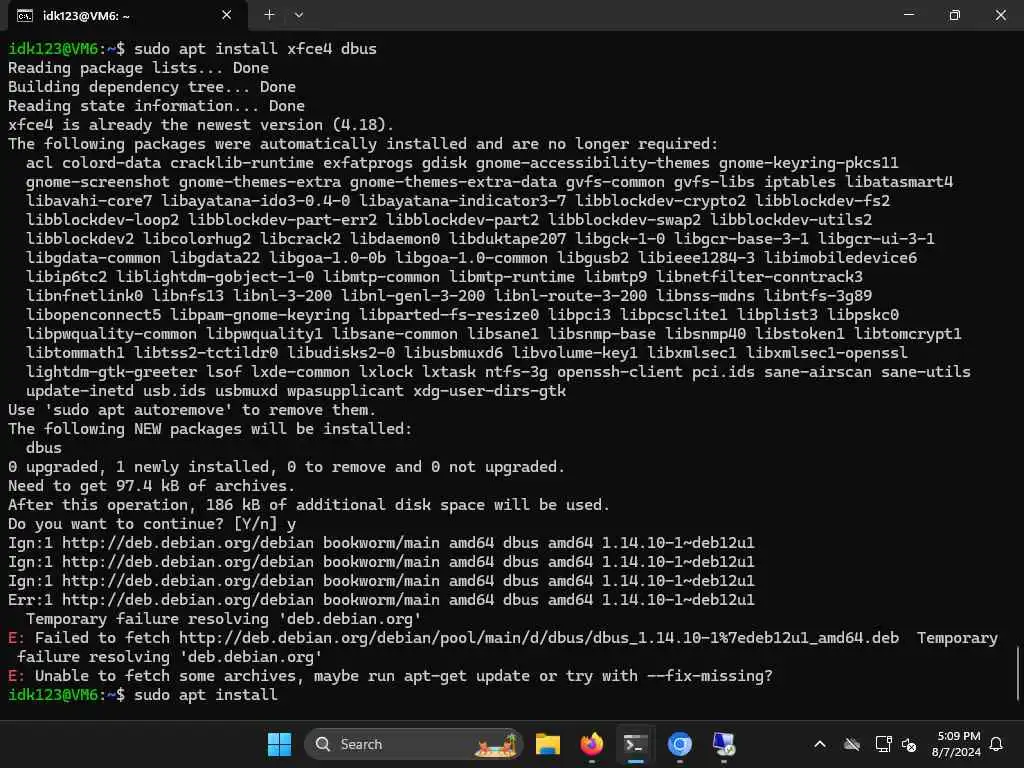
Task: Click the terminal tab's command prompt icon
Action: [x=25, y=16]
